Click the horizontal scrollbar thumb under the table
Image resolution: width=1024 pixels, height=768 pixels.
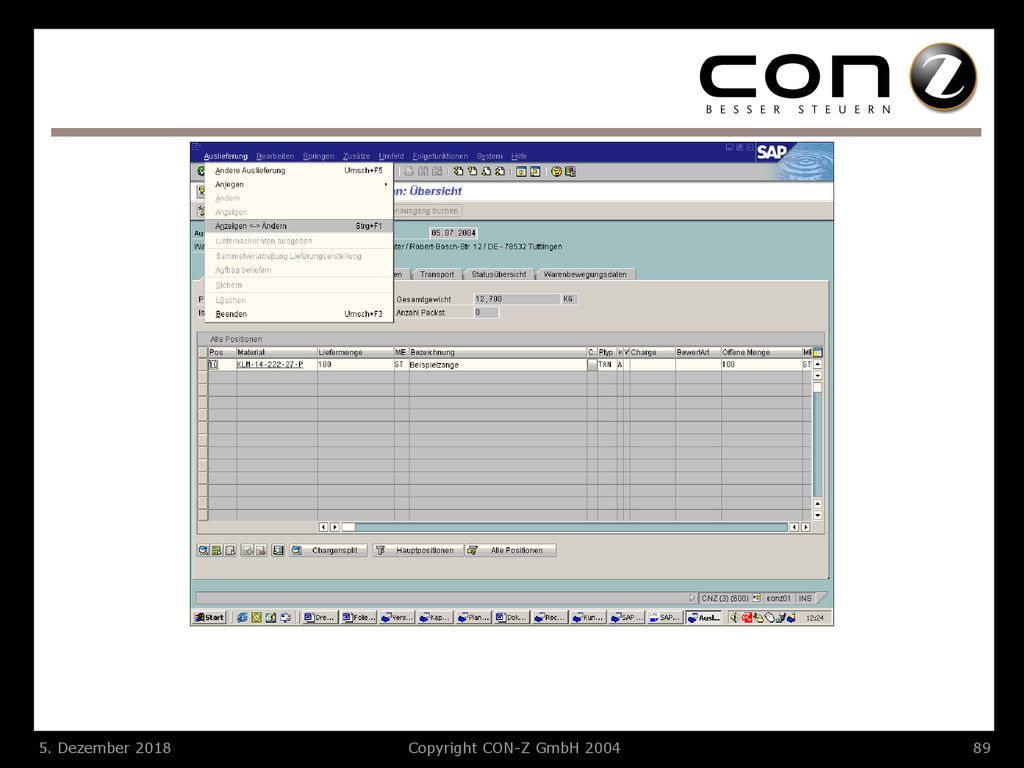(349, 527)
